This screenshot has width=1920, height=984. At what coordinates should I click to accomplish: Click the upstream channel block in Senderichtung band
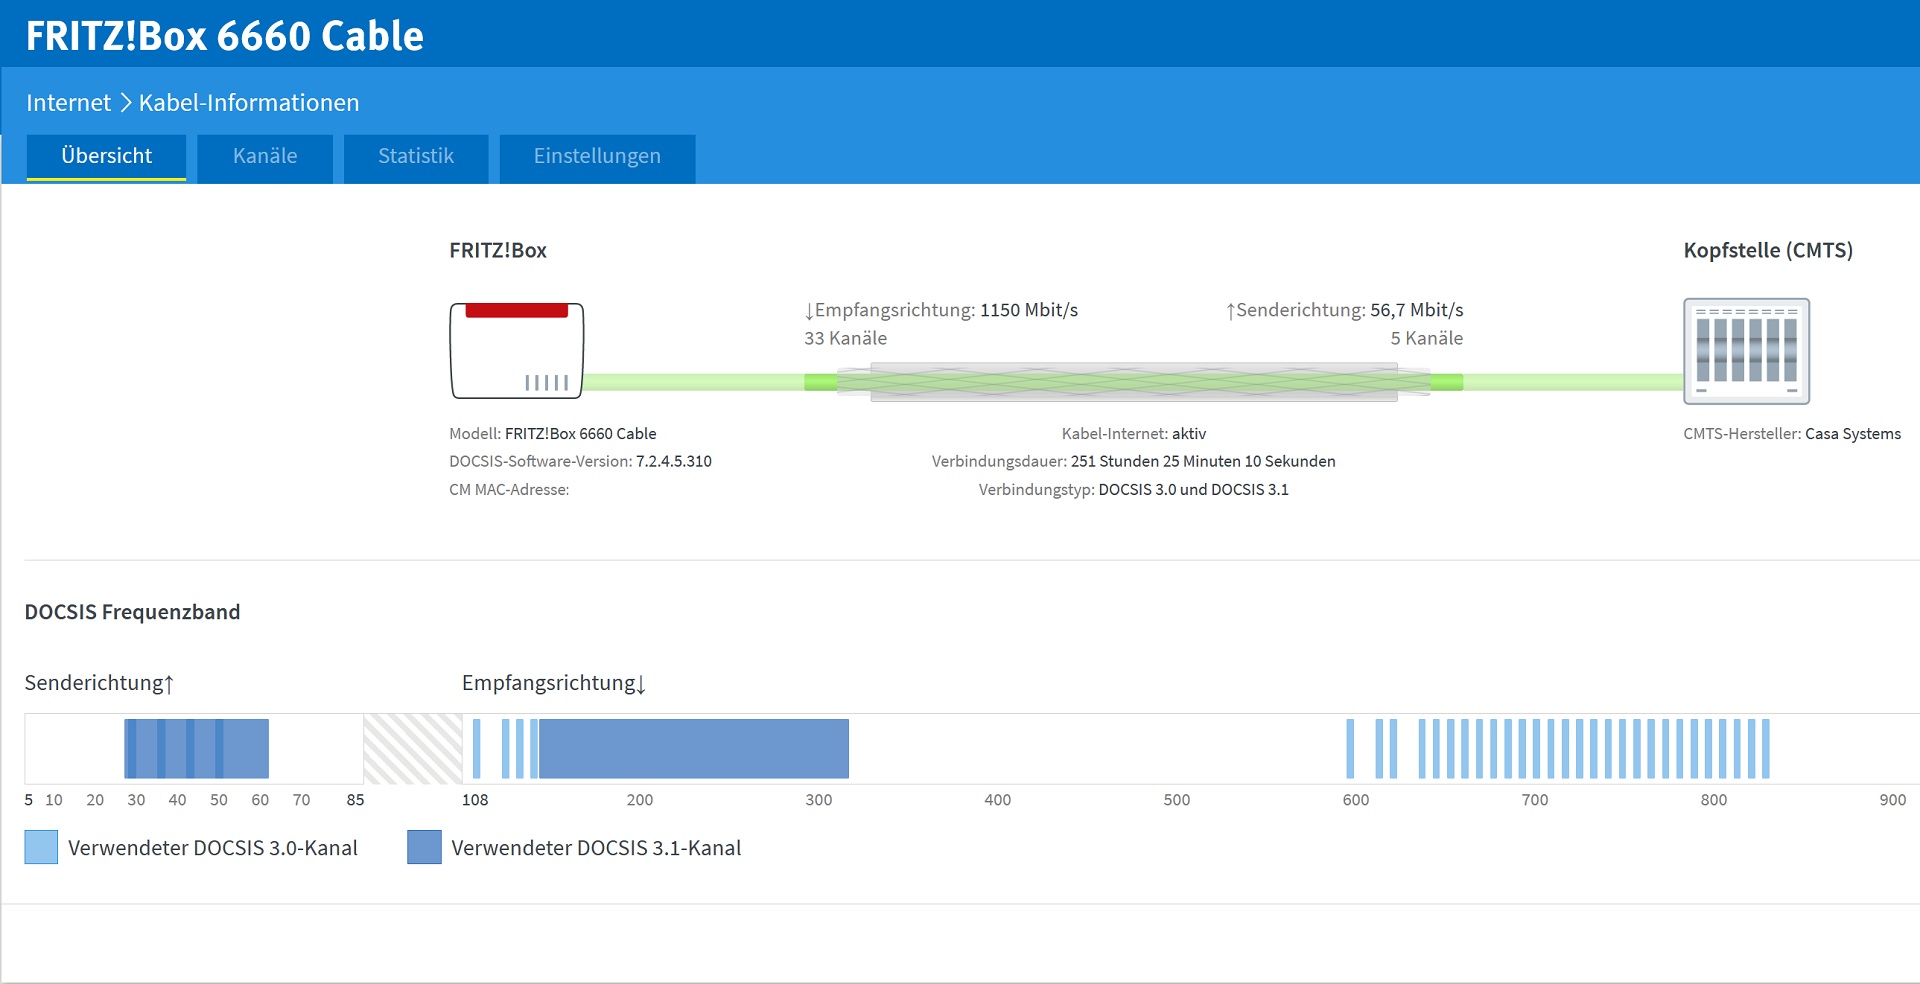(x=196, y=748)
